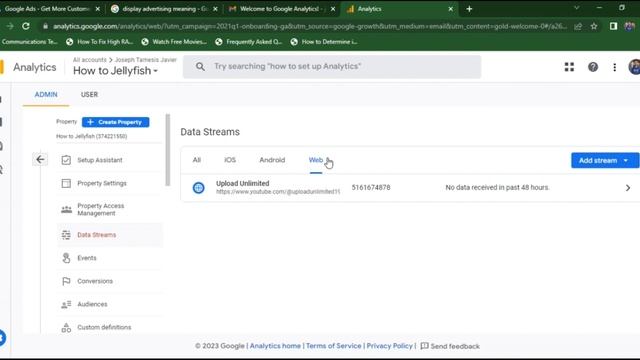Expand Upload Unlimited stream details chevron
640x360 pixels.
(628, 188)
